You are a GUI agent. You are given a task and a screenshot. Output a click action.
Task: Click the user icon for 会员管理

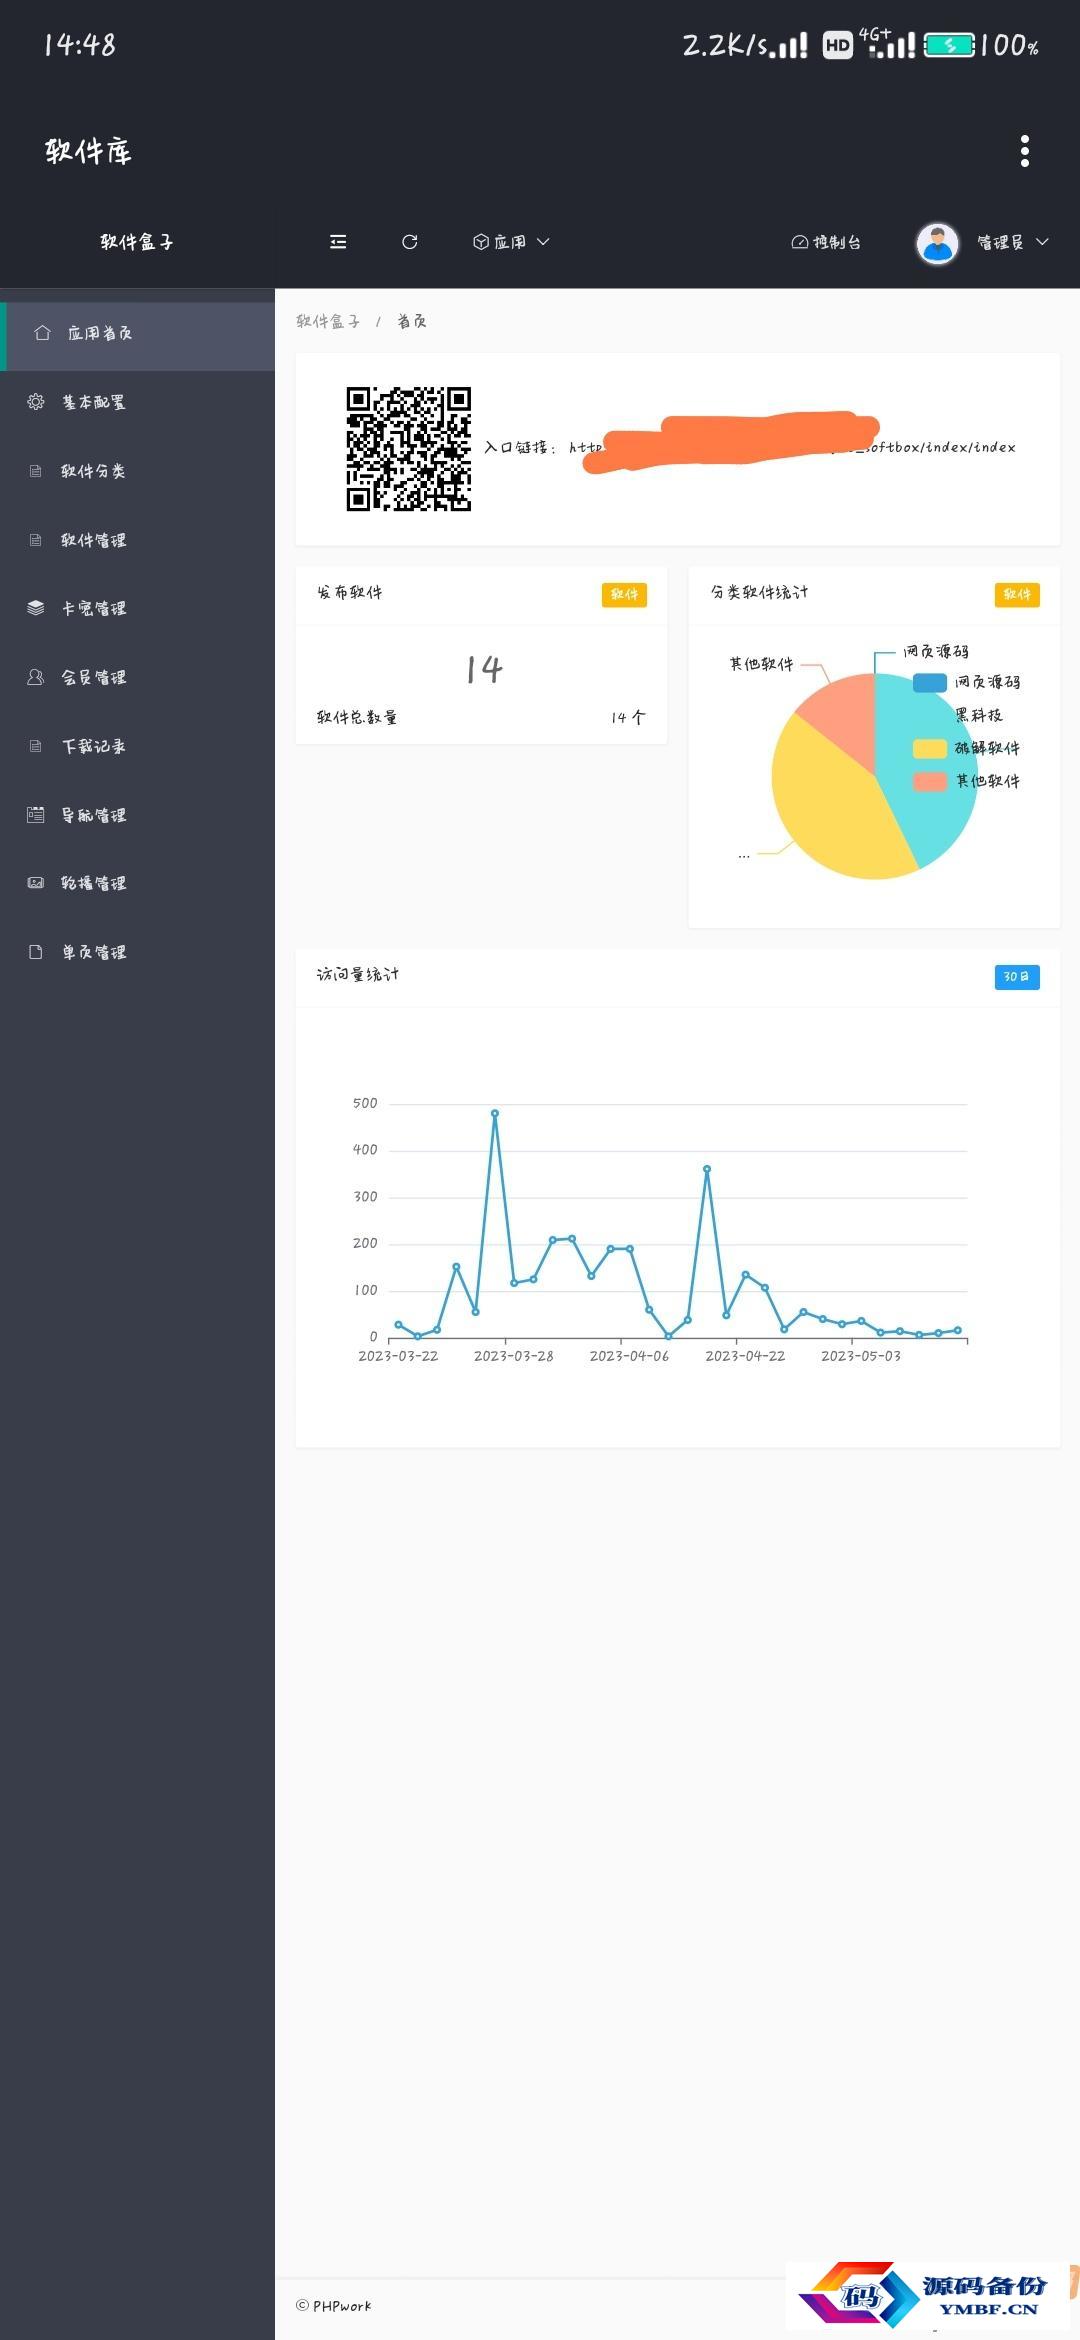pos(36,677)
